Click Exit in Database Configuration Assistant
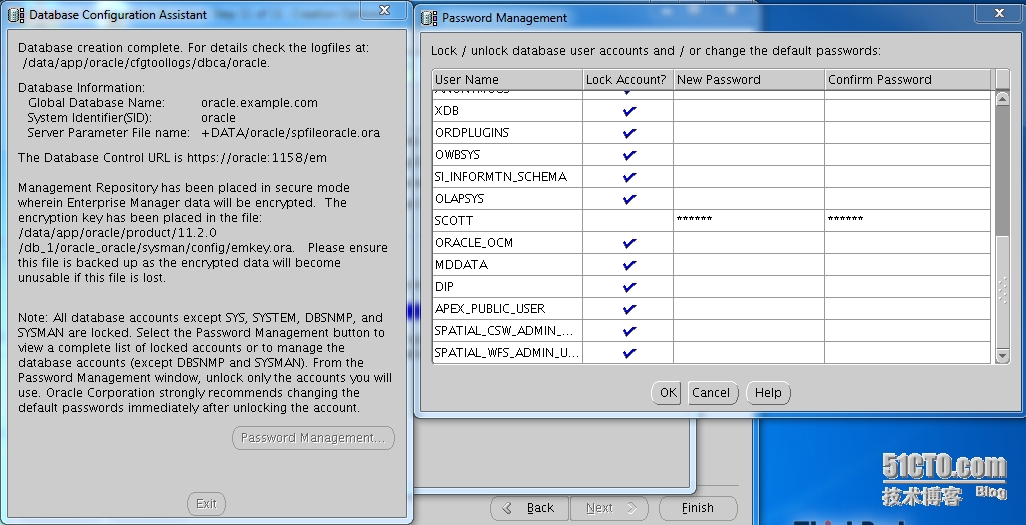This screenshot has height=525, width=1026. 207,503
